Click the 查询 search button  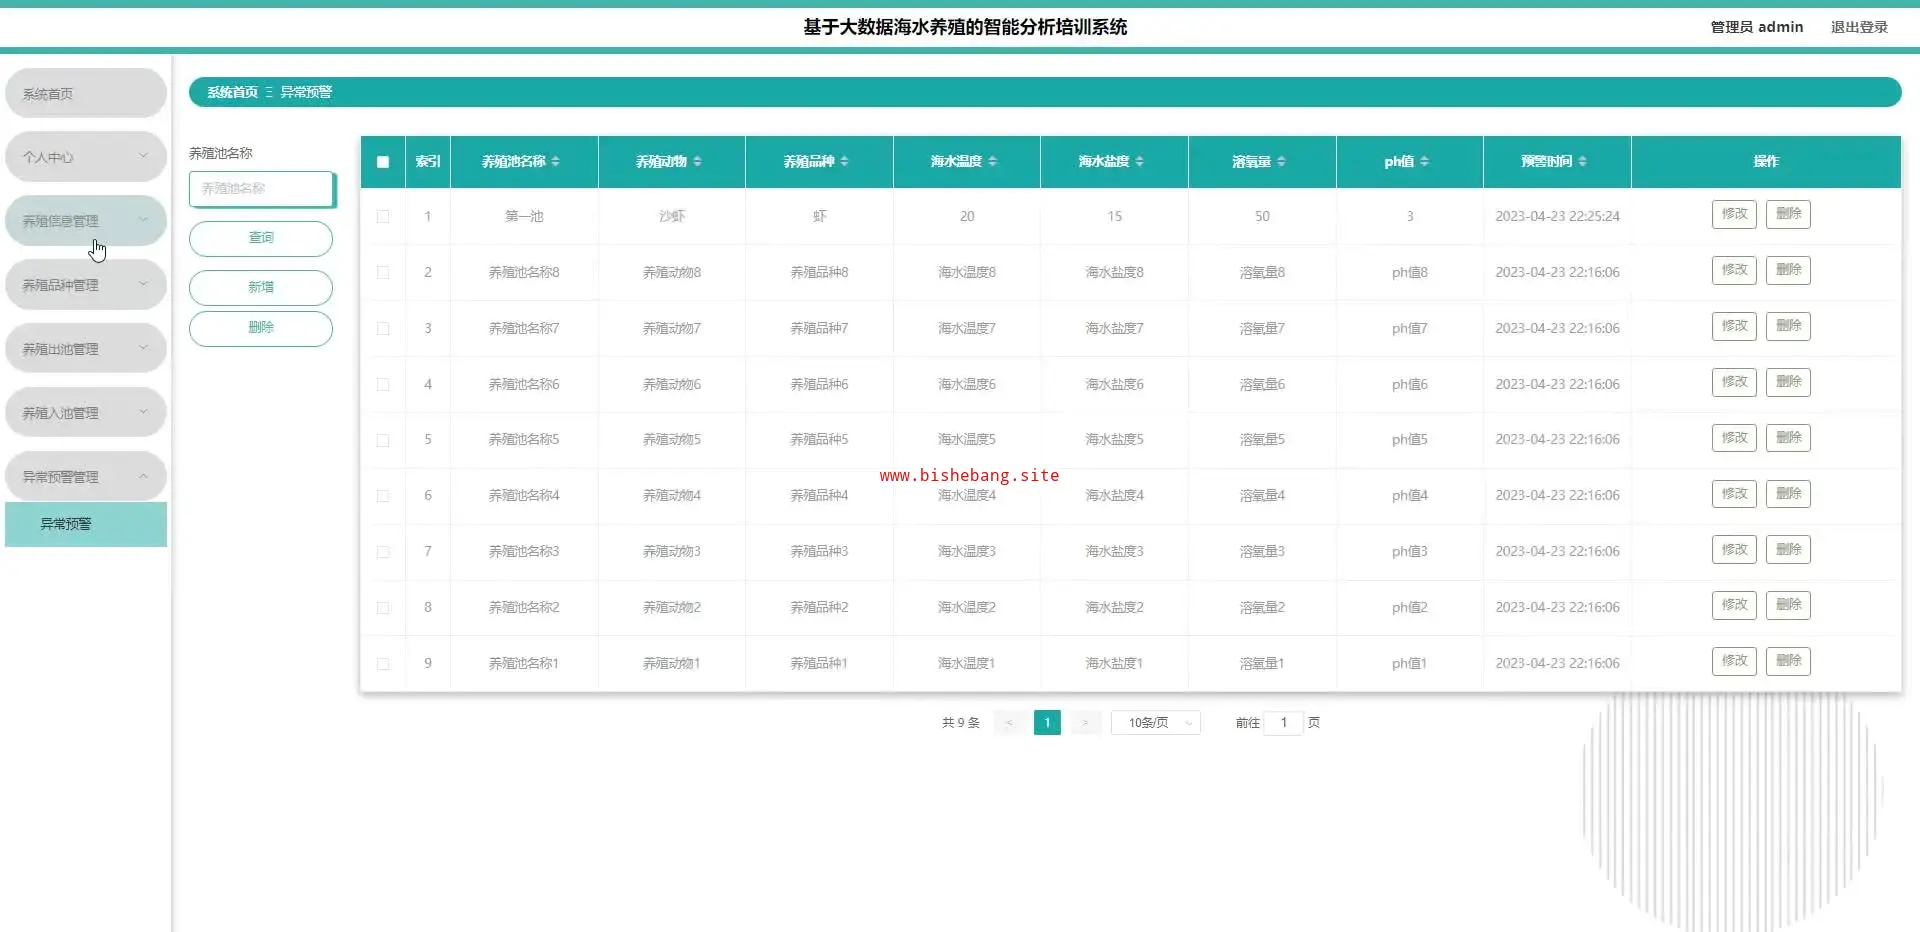(261, 238)
